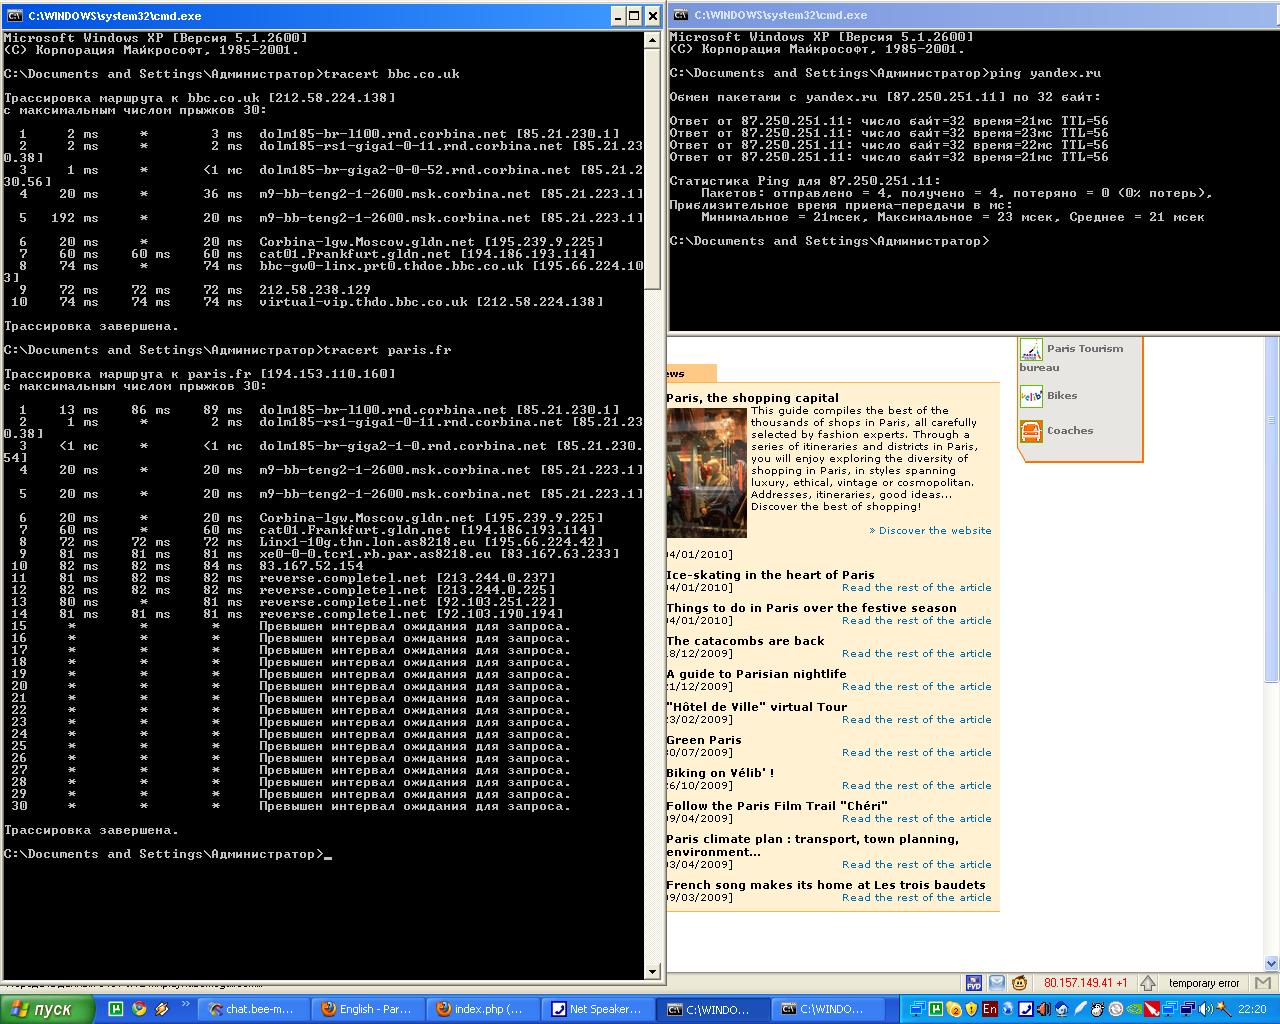Open the cmd system menu icon of left window

click(14, 15)
